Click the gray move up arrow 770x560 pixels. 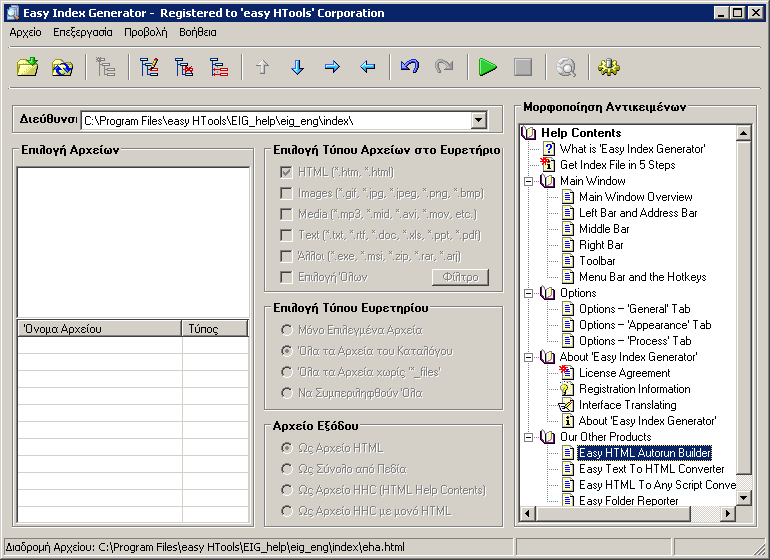click(262, 67)
